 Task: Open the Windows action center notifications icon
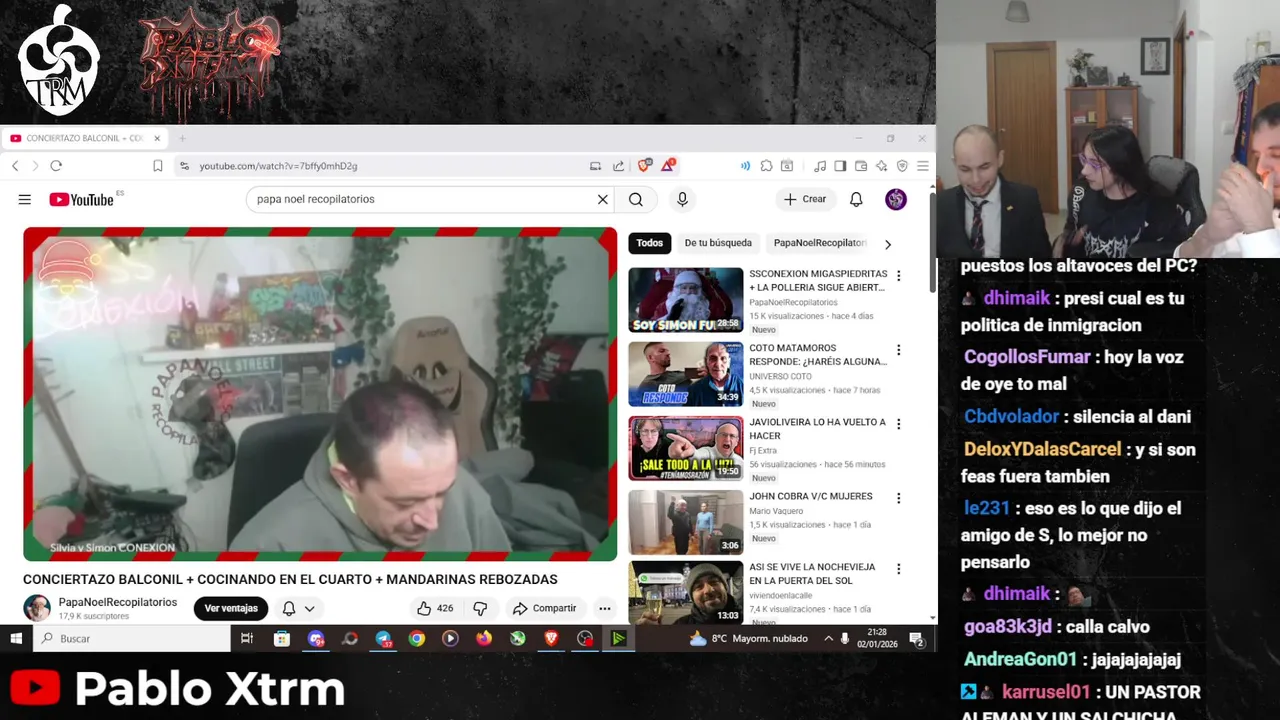point(917,638)
